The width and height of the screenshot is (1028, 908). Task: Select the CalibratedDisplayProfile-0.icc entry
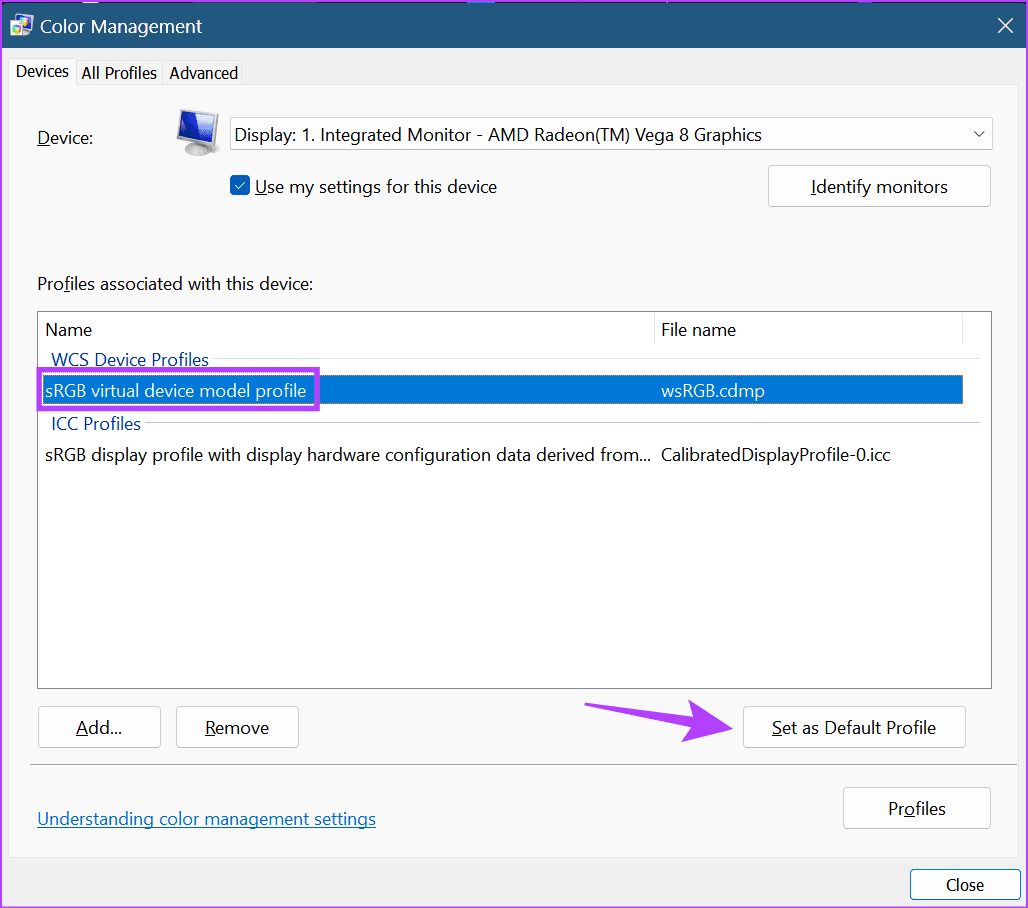(x=775, y=455)
